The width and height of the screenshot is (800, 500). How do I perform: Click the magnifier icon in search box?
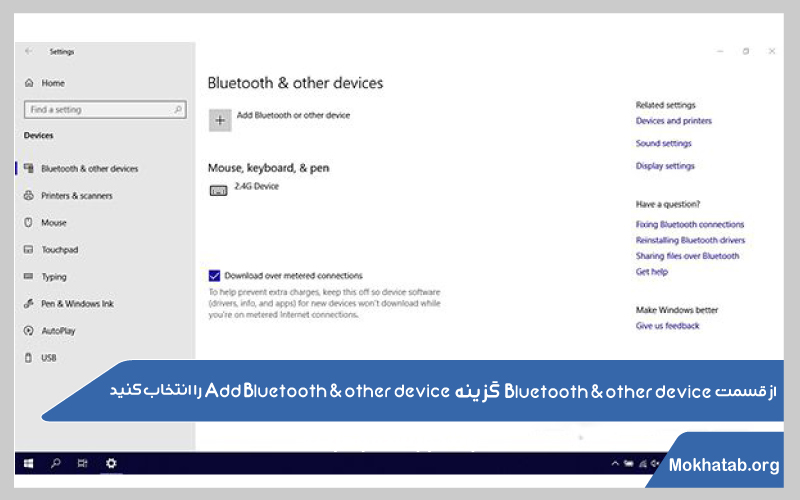(178, 109)
